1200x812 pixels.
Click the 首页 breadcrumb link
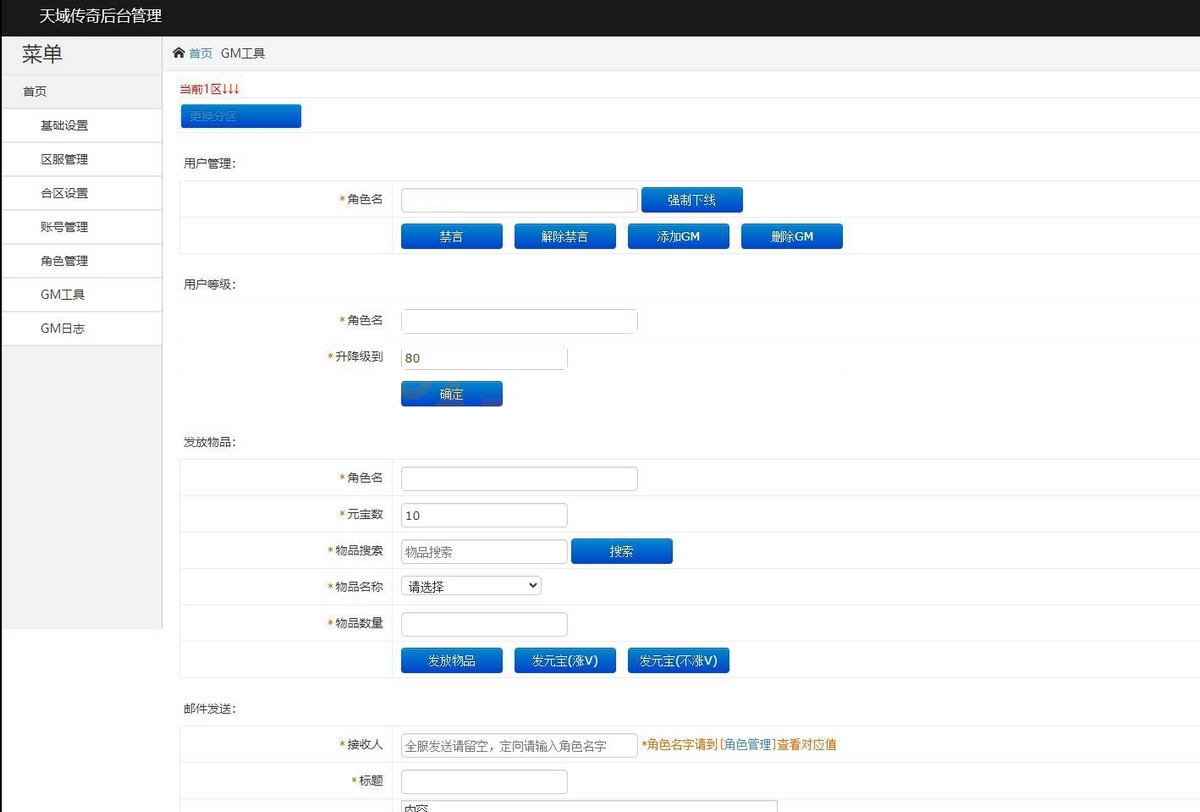coord(201,54)
